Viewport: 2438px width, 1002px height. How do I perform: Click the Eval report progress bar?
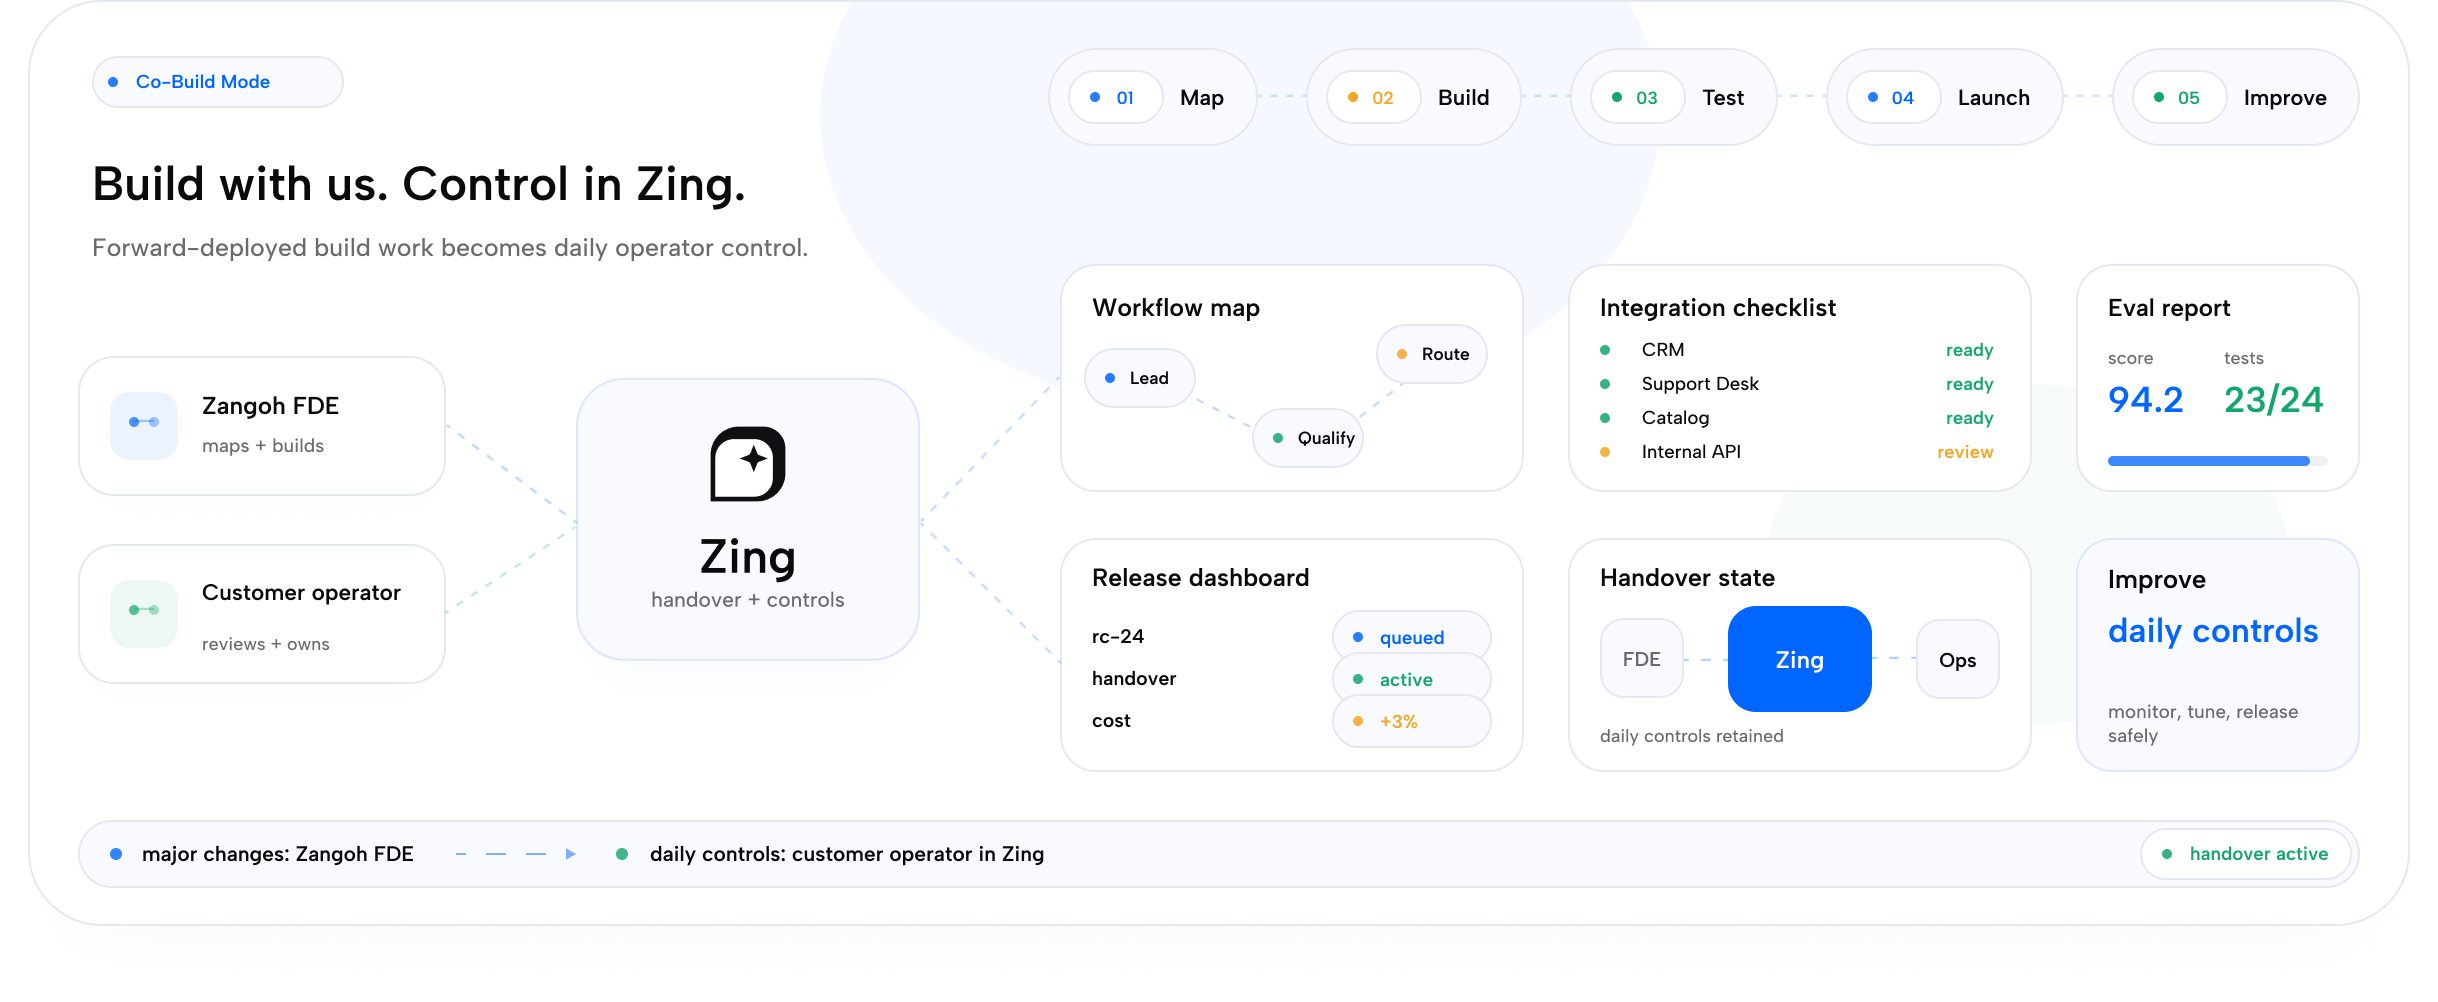click(x=2217, y=461)
